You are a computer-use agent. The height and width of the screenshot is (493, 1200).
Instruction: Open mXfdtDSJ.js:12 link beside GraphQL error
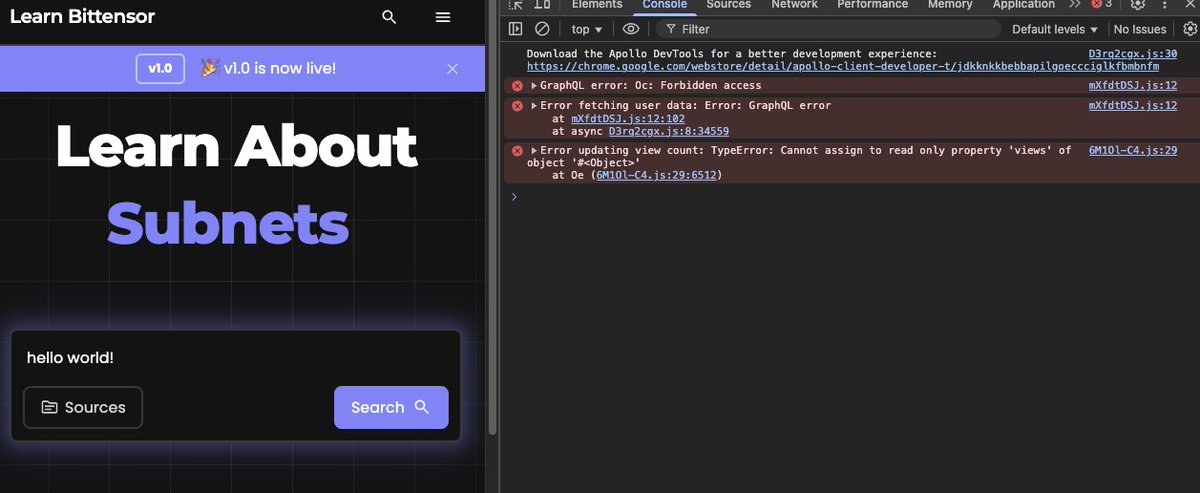point(1133,86)
